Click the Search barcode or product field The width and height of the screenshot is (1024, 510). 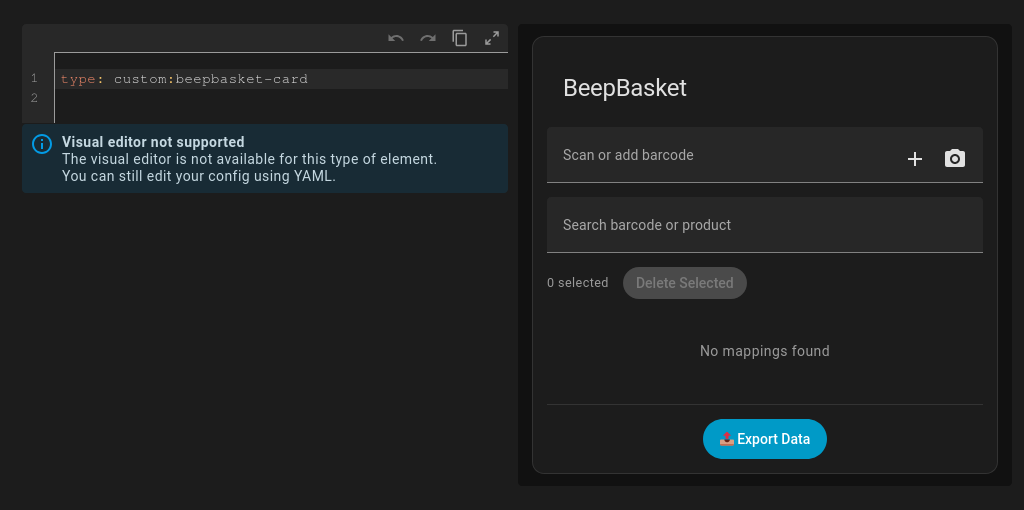[x=764, y=225]
